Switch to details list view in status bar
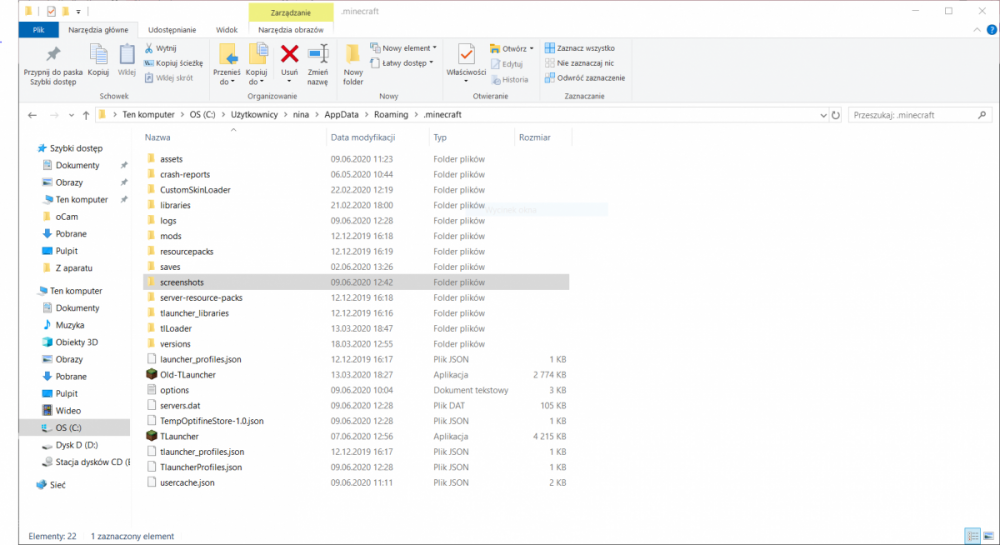 coord(971,535)
